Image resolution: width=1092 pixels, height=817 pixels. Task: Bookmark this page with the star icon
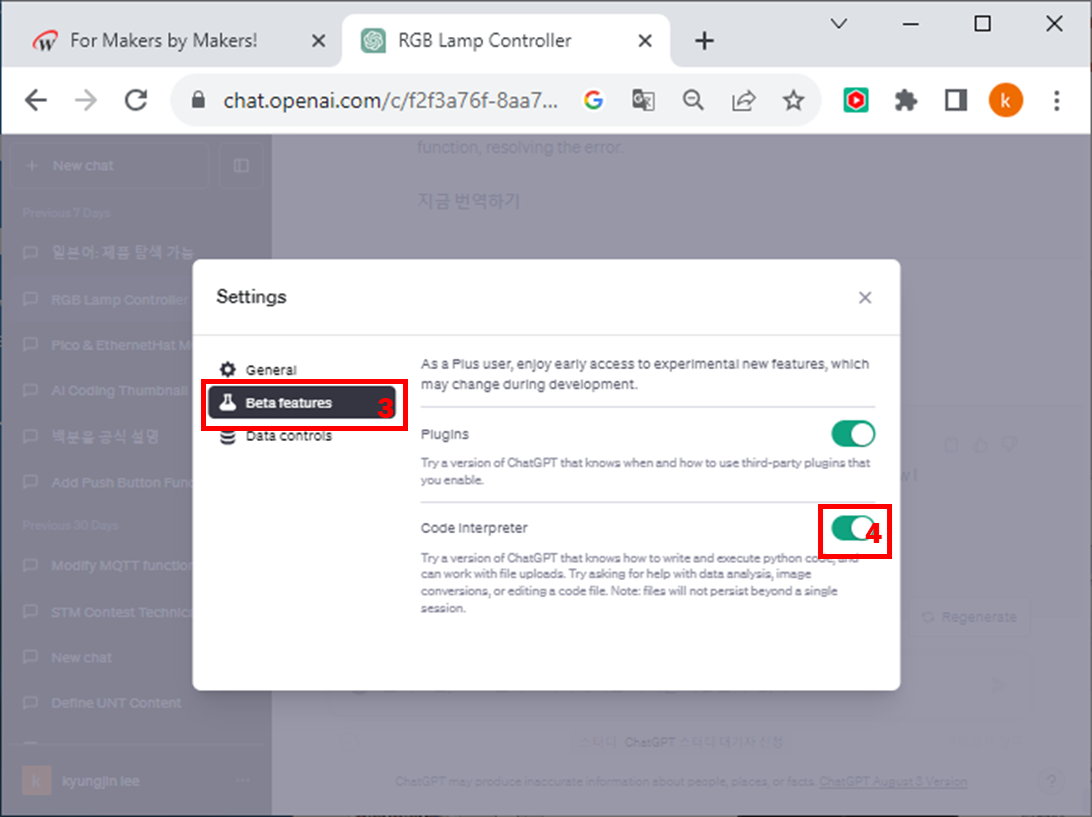coord(793,101)
